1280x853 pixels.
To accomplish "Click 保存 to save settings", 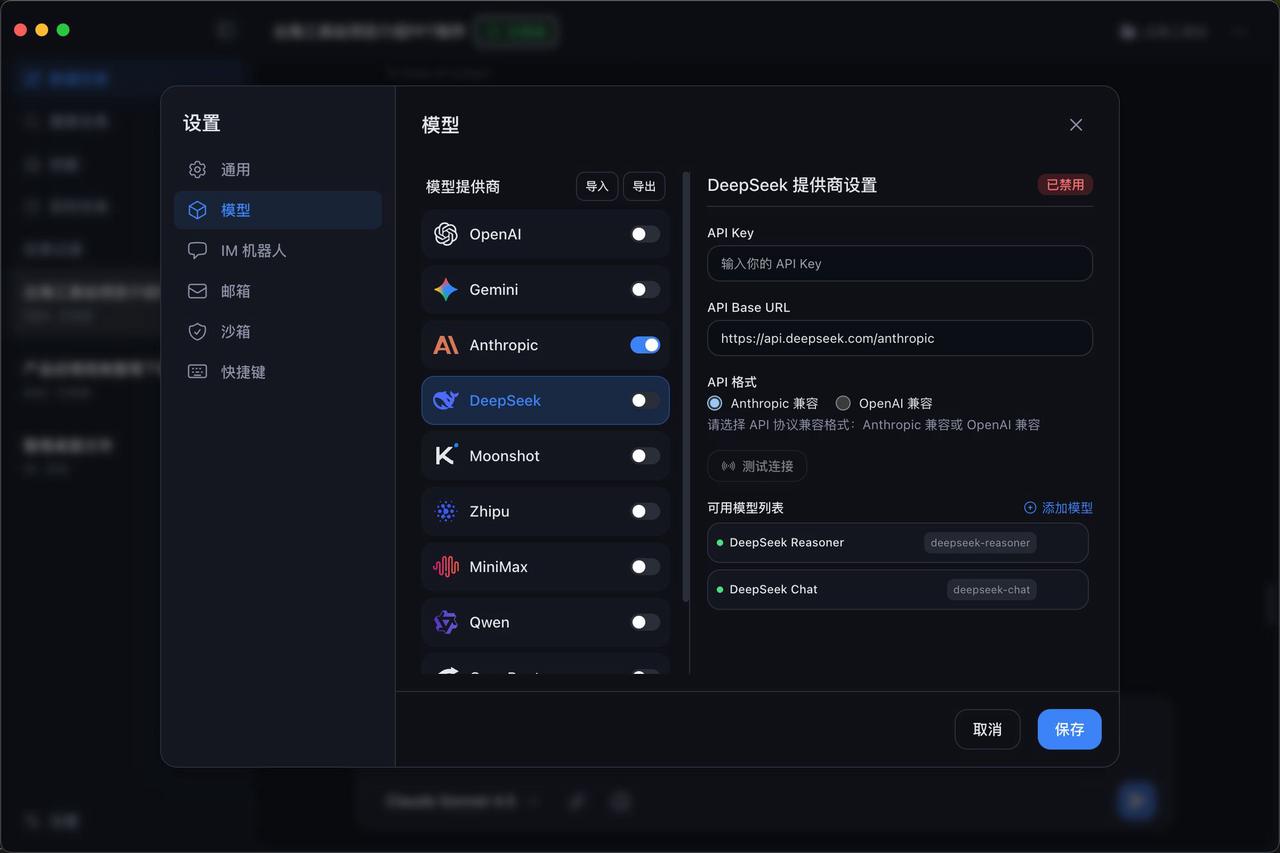I will 1069,729.
